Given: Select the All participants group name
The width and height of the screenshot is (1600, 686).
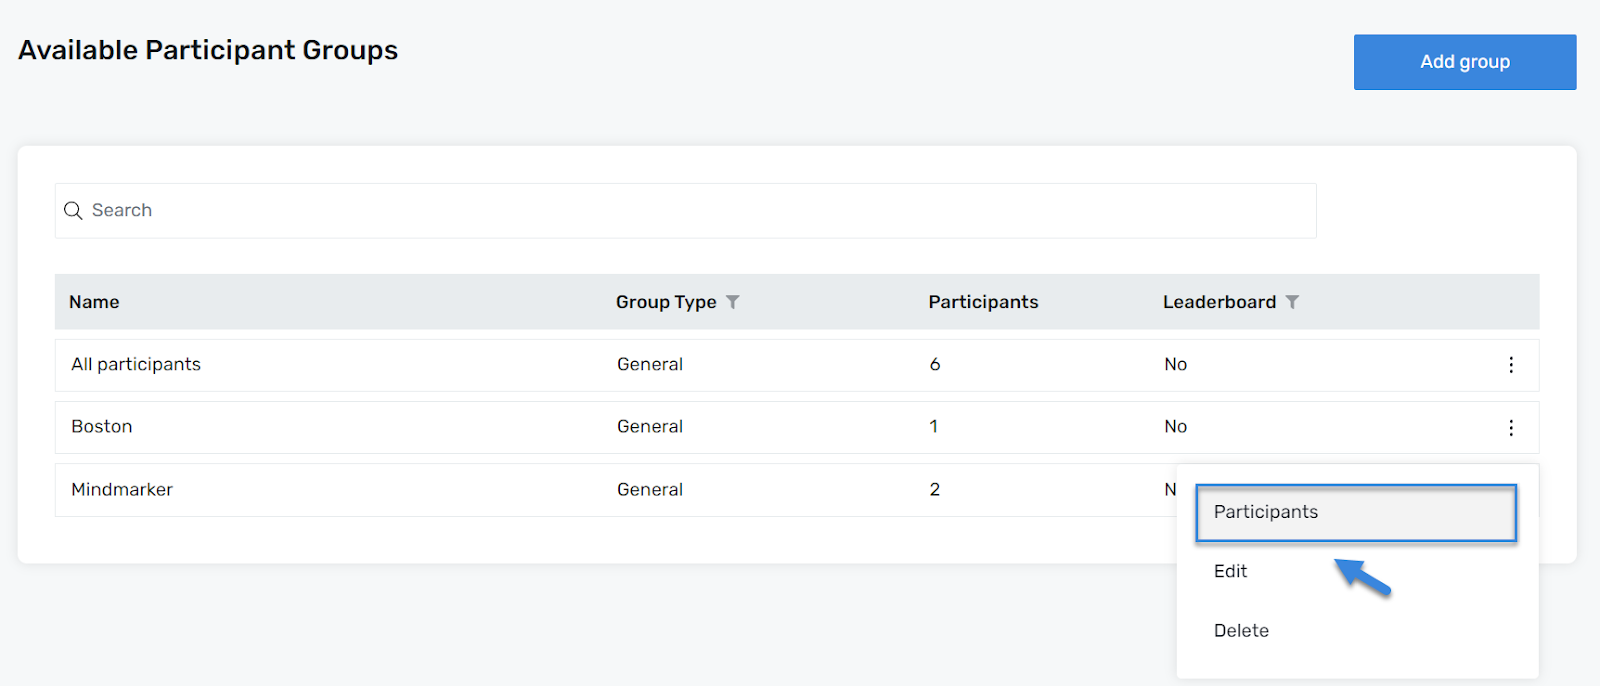Looking at the screenshot, I should coord(136,365).
